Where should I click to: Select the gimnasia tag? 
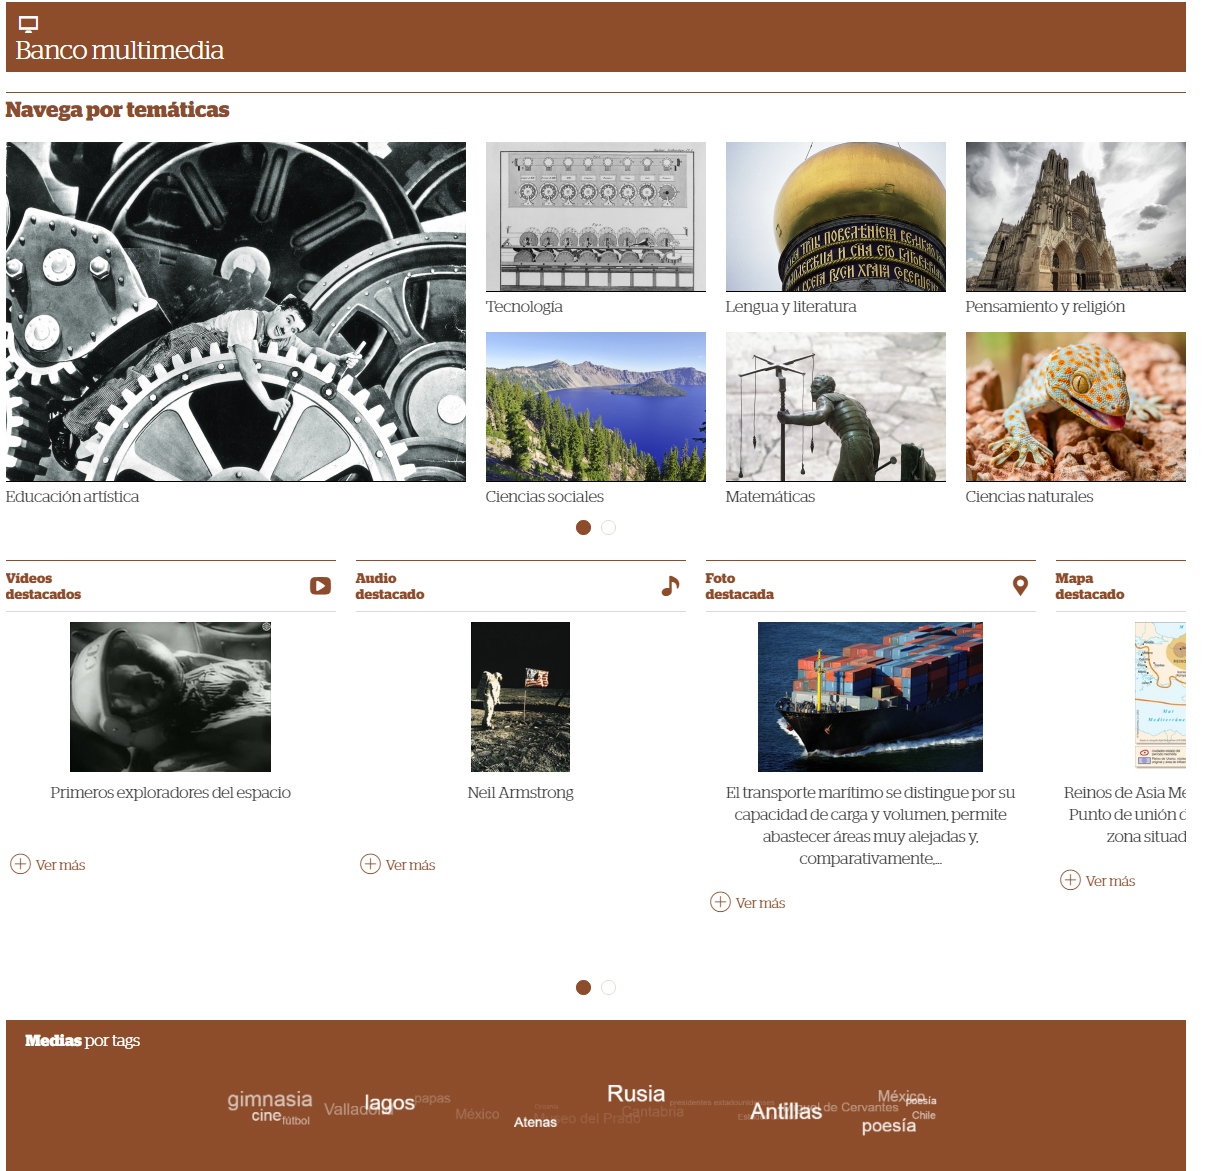pyautogui.click(x=270, y=1100)
